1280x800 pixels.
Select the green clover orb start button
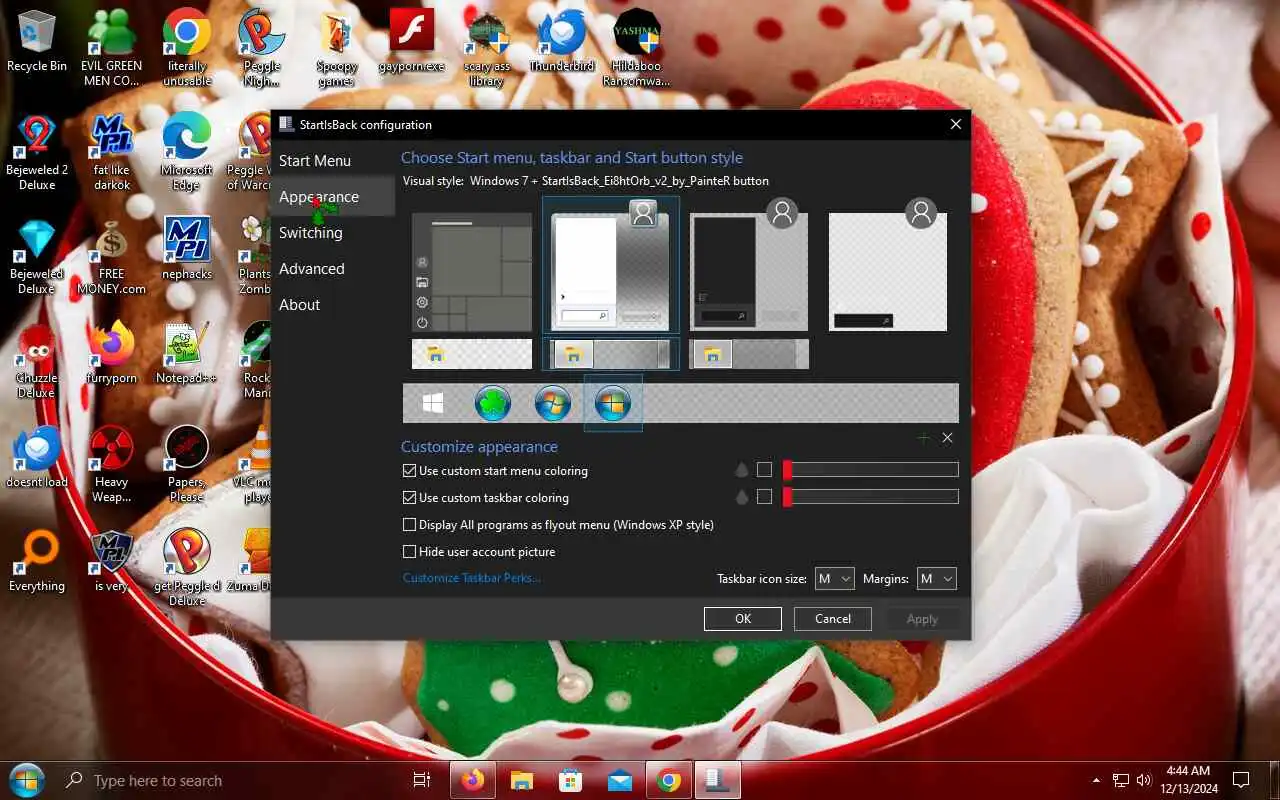click(493, 403)
